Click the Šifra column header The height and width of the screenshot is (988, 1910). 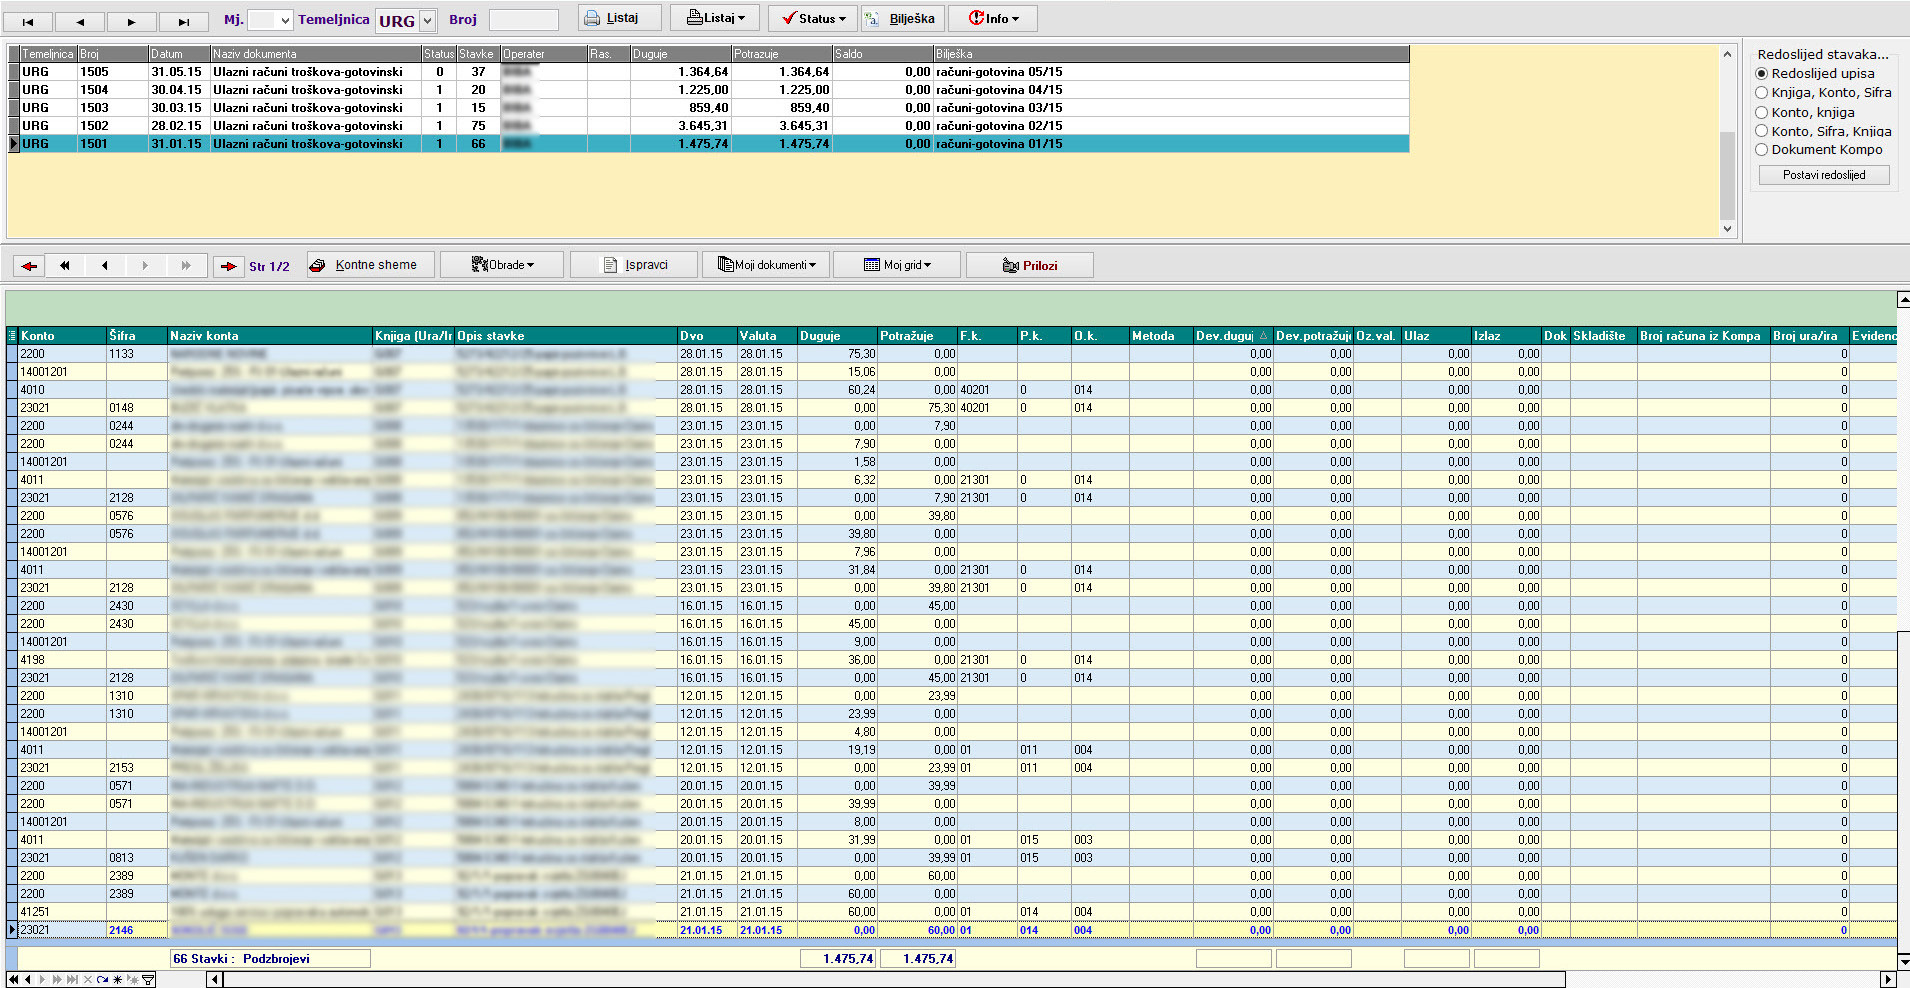point(137,336)
